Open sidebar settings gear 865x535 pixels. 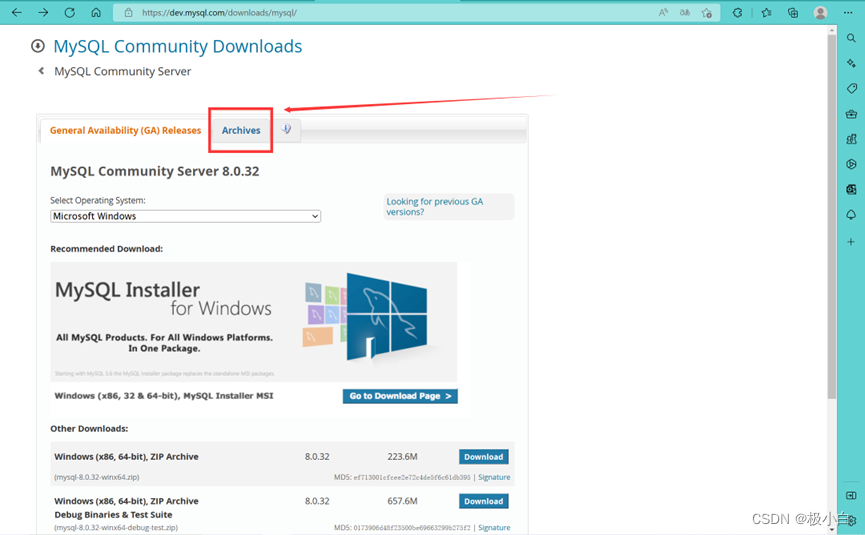coord(853,520)
